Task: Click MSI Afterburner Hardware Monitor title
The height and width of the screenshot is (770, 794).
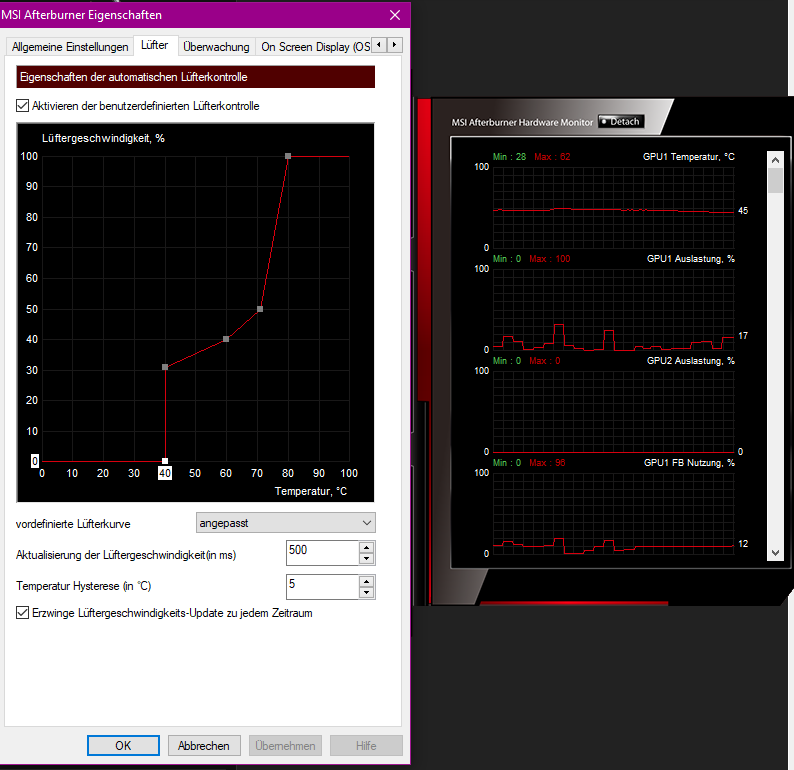Action: click(x=522, y=123)
